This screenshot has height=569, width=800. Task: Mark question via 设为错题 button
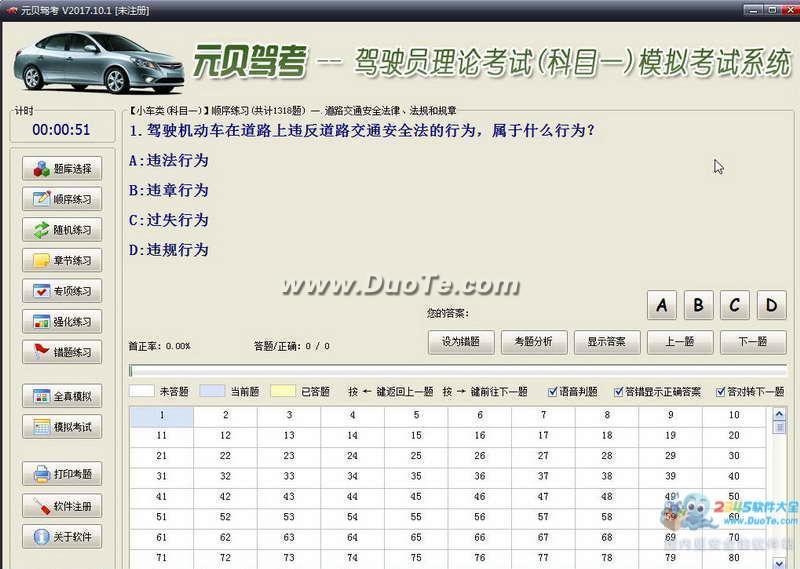coord(461,342)
